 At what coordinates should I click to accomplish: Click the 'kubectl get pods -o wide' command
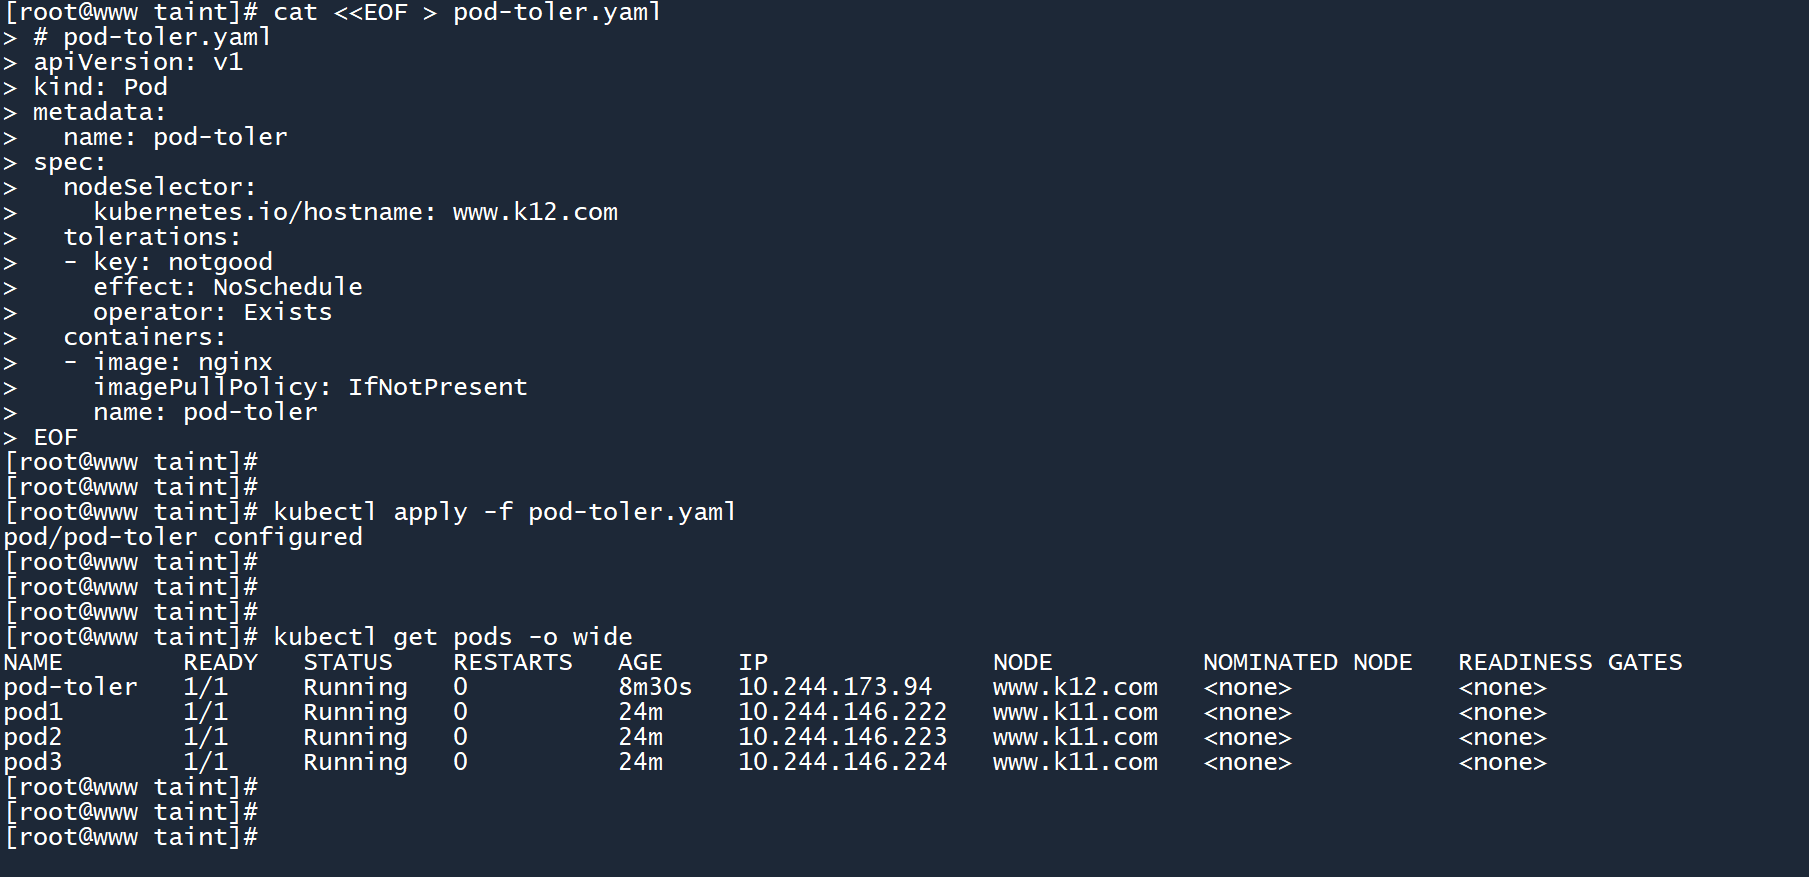click(452, 638)
